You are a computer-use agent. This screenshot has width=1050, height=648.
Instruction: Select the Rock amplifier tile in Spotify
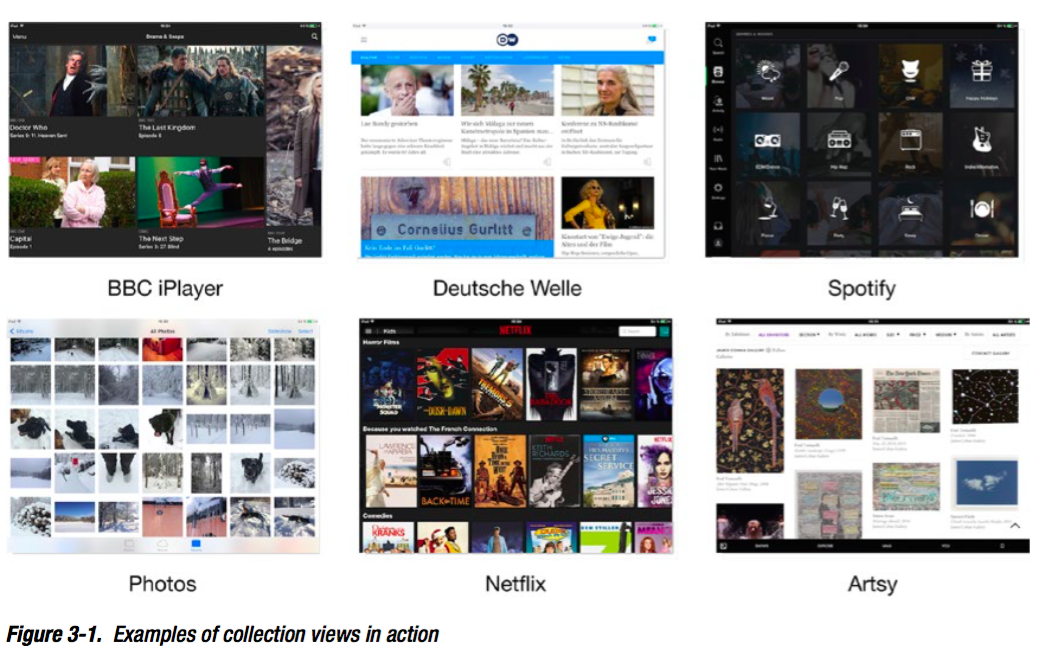910,145
